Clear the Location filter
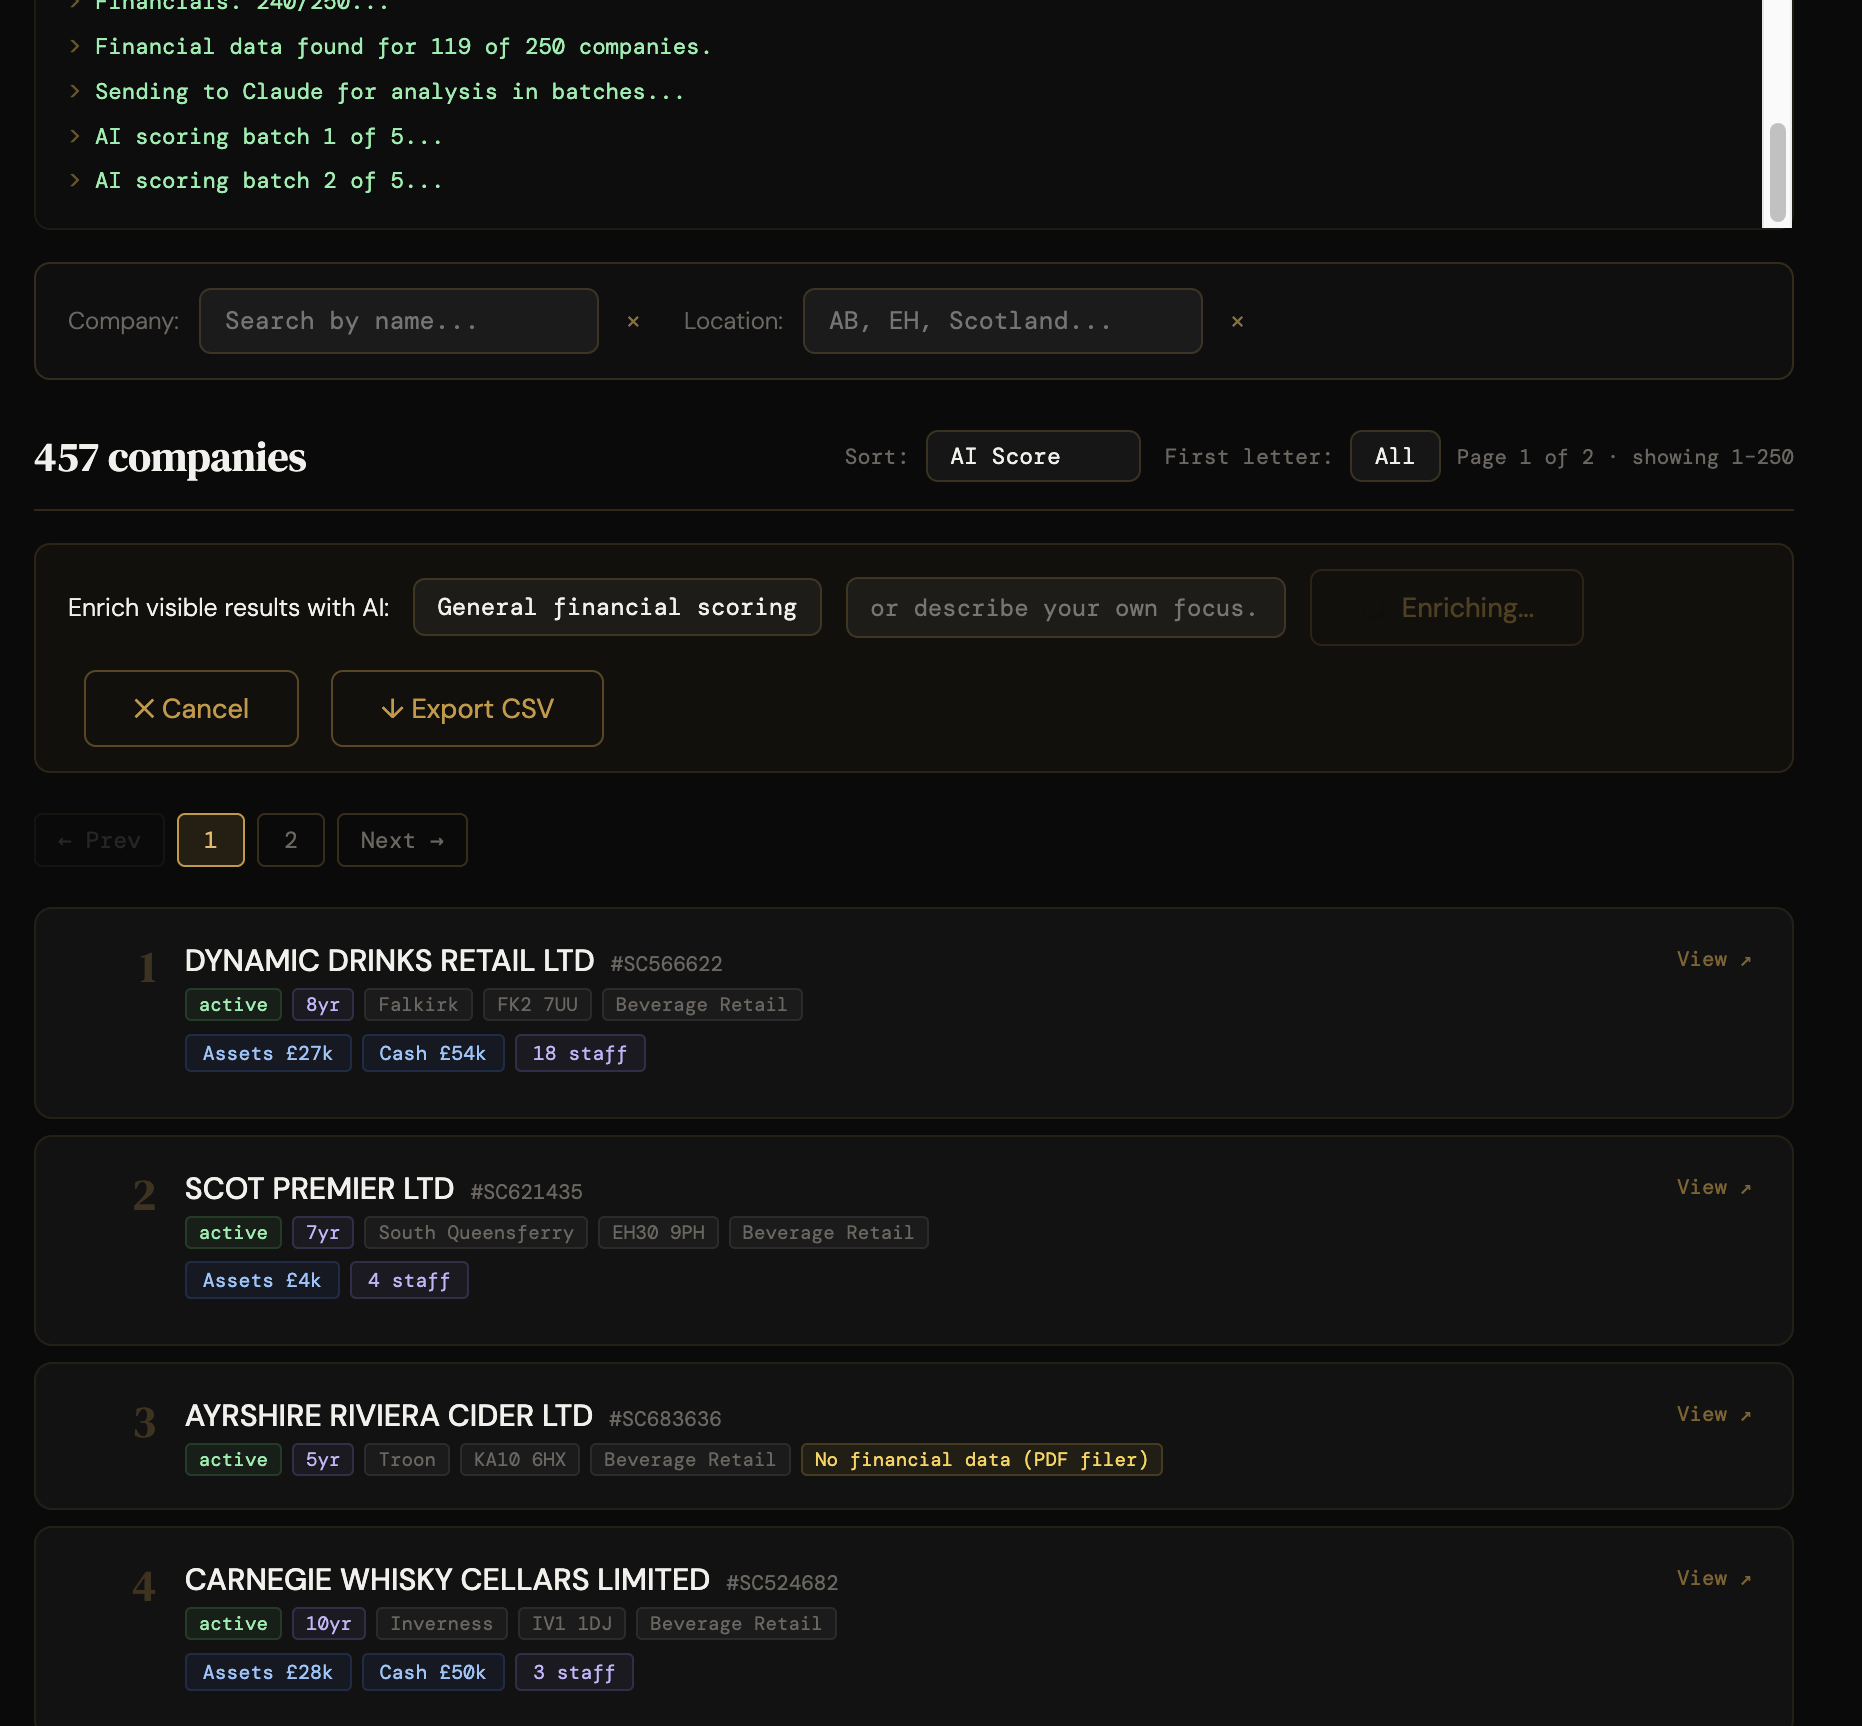1862x1726 pixels. [x=1237, y=321]
